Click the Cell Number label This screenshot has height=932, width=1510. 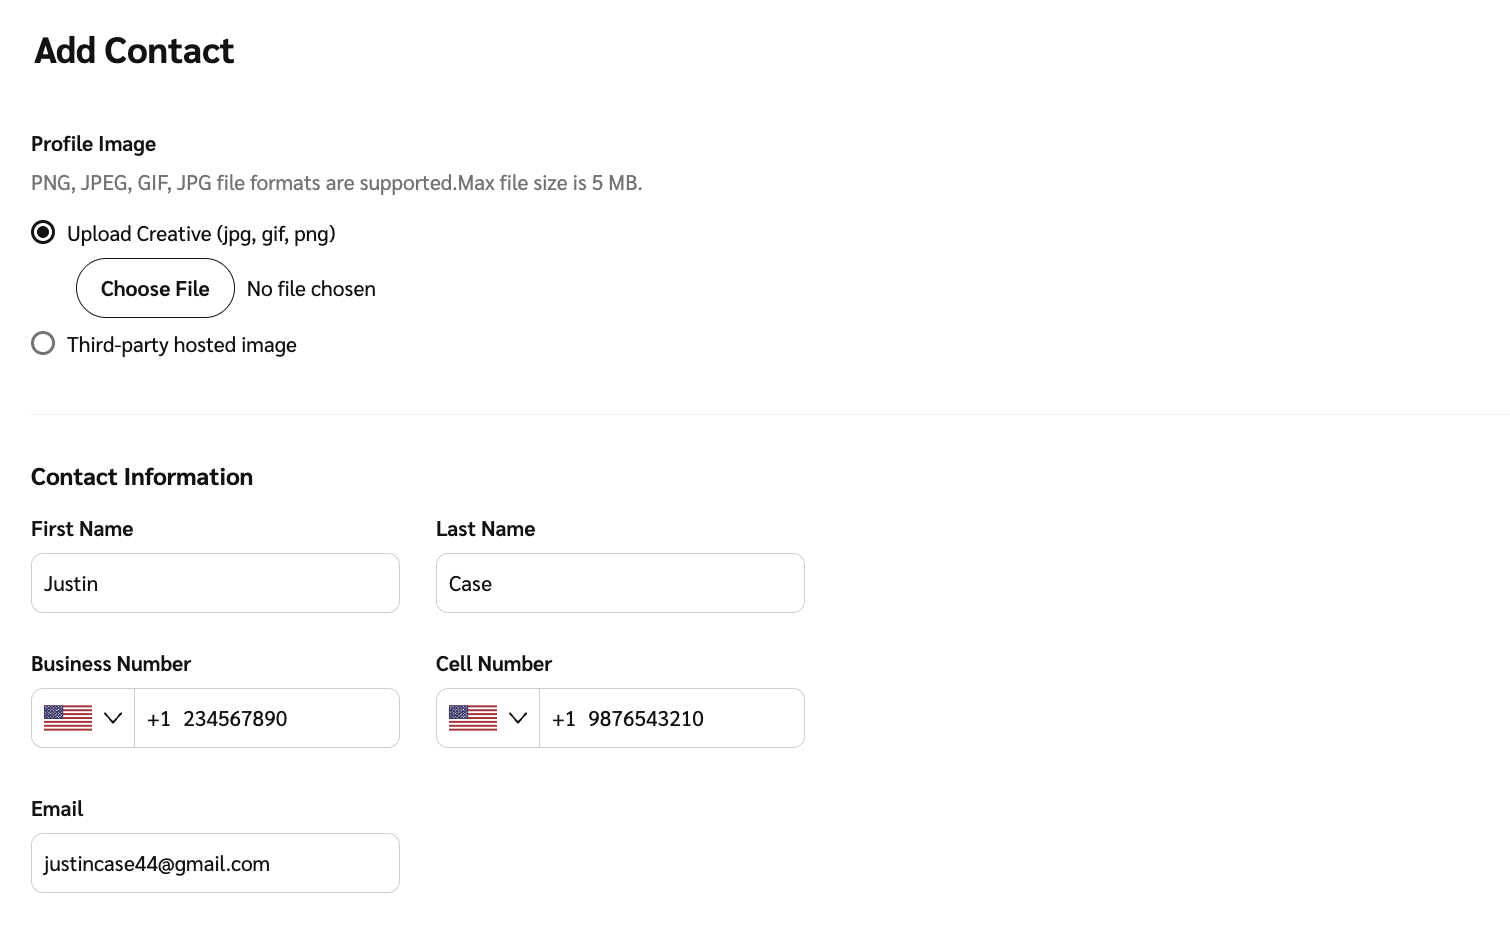(x=494, y=664)
